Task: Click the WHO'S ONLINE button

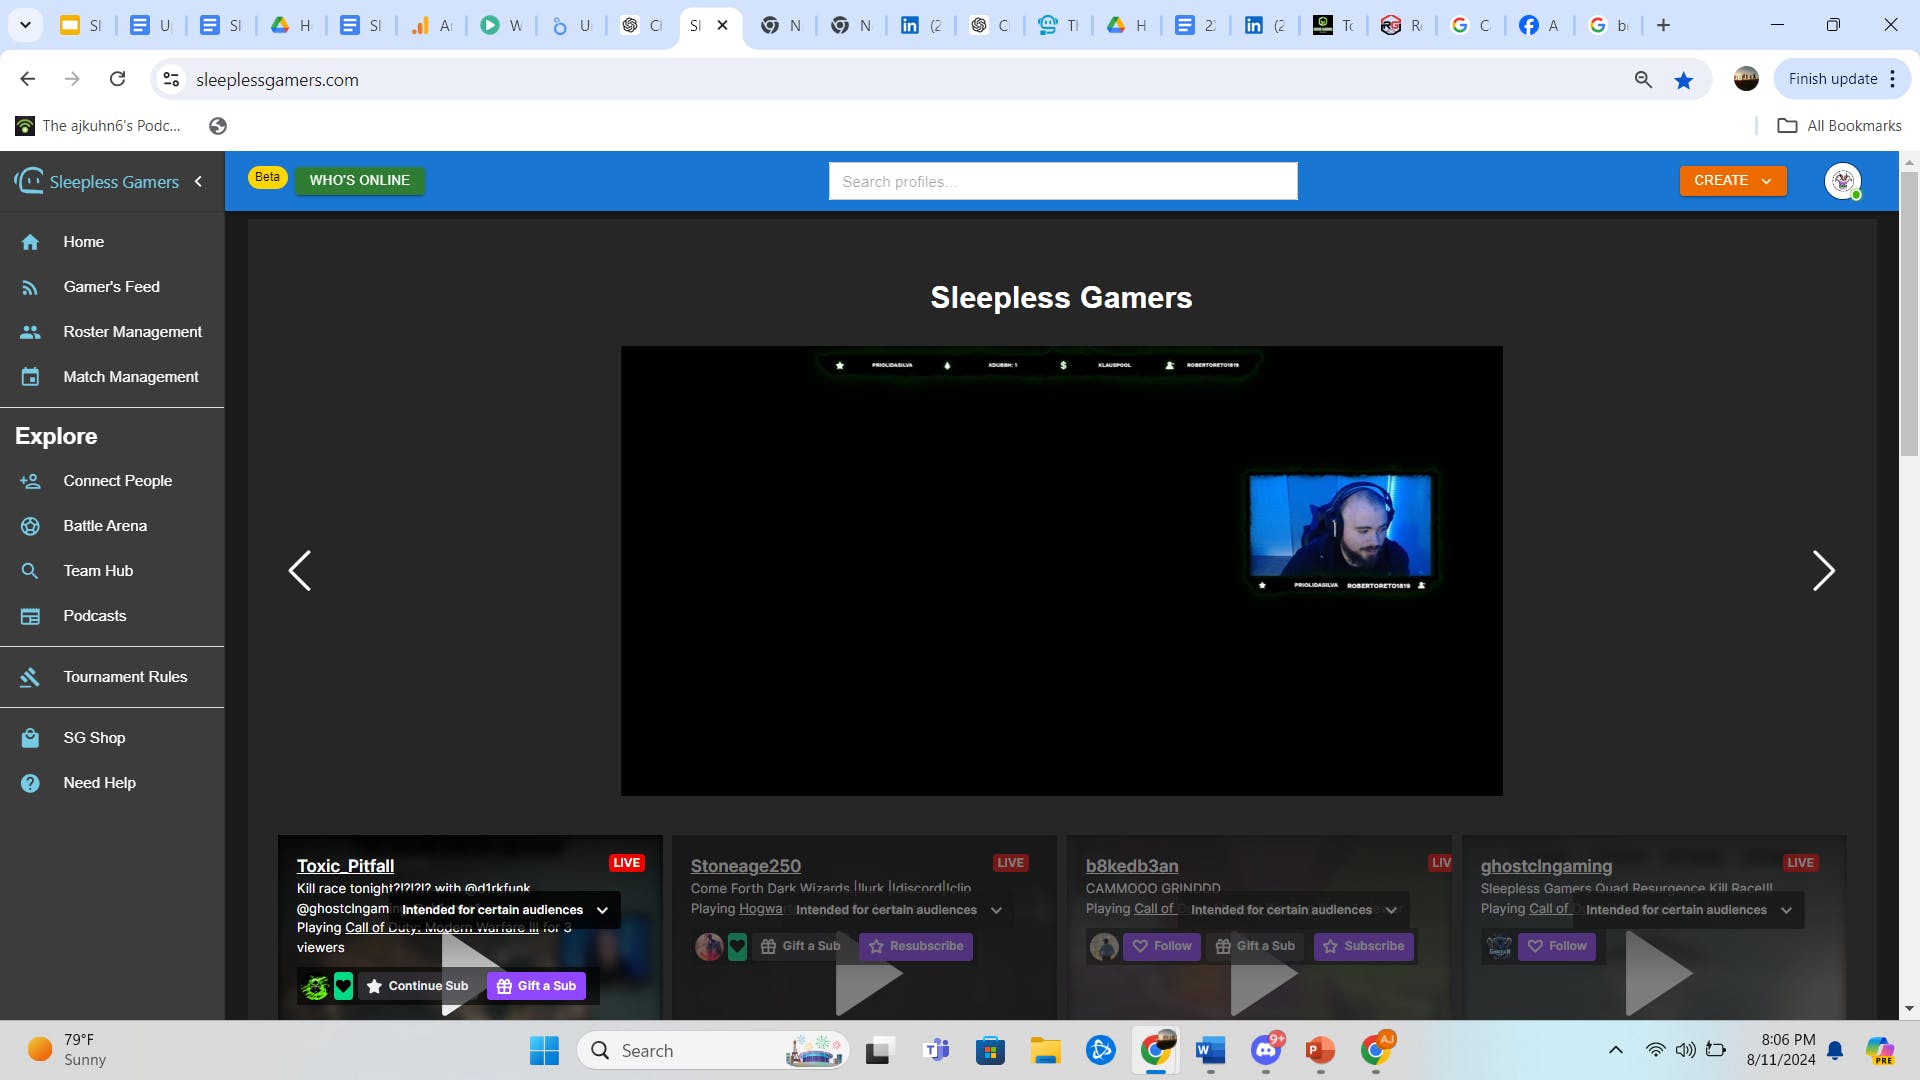Action: (359, 180)
